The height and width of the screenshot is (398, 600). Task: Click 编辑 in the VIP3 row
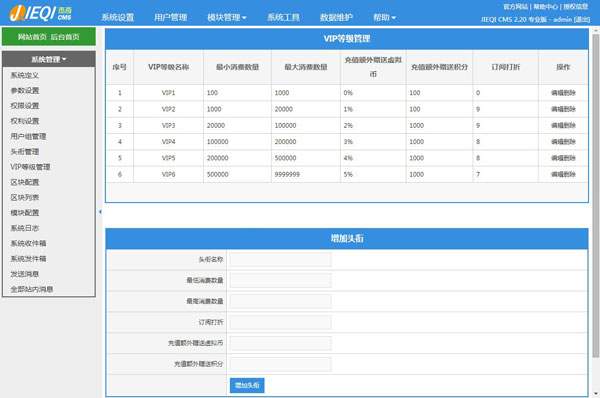(x=557, y=126)
